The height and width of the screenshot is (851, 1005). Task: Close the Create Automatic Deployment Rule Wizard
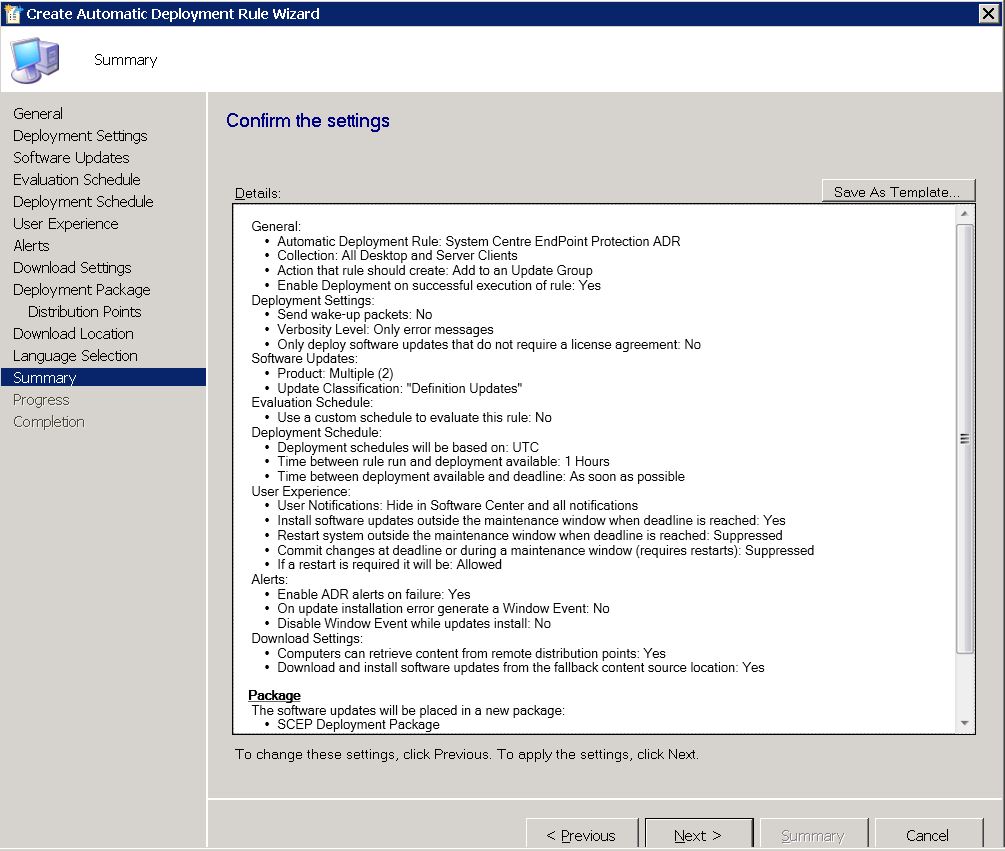pos(988,13)
